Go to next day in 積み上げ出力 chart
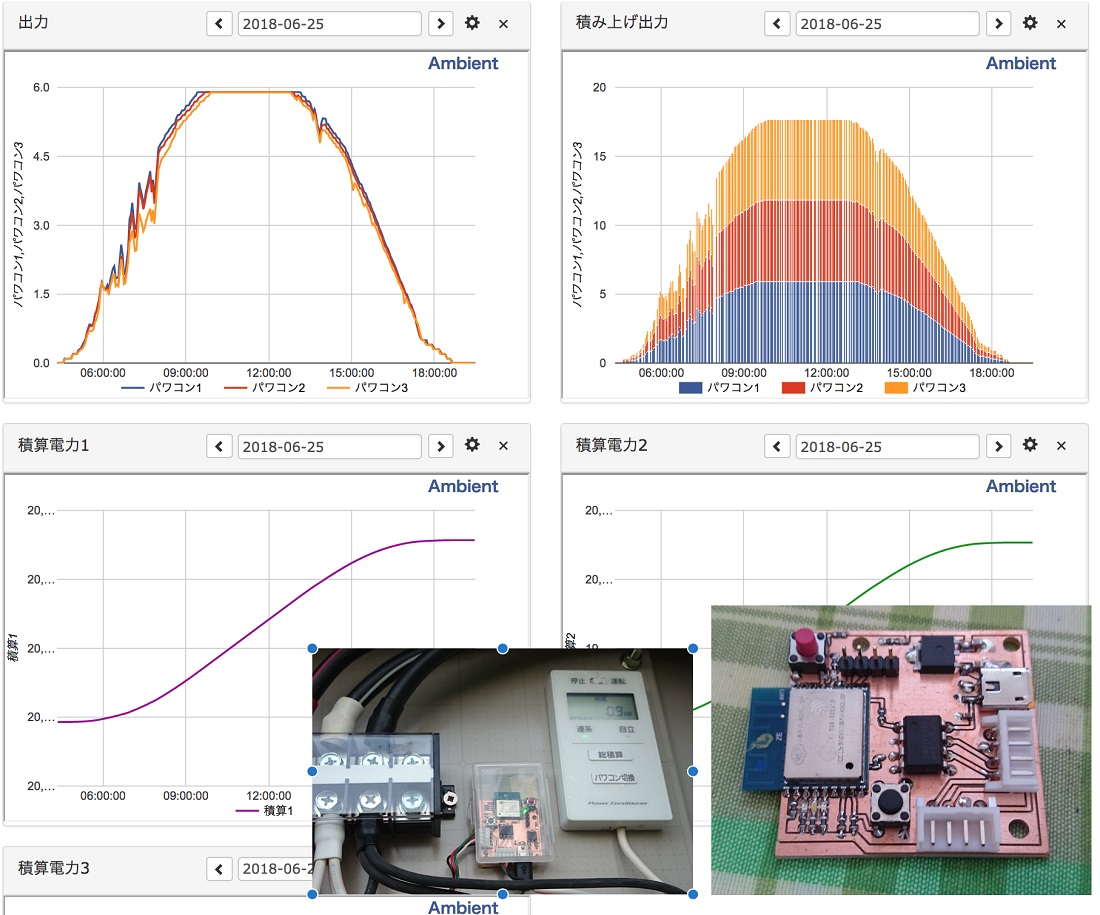This screenshot has height=915, width=1100. coord(997,23)
